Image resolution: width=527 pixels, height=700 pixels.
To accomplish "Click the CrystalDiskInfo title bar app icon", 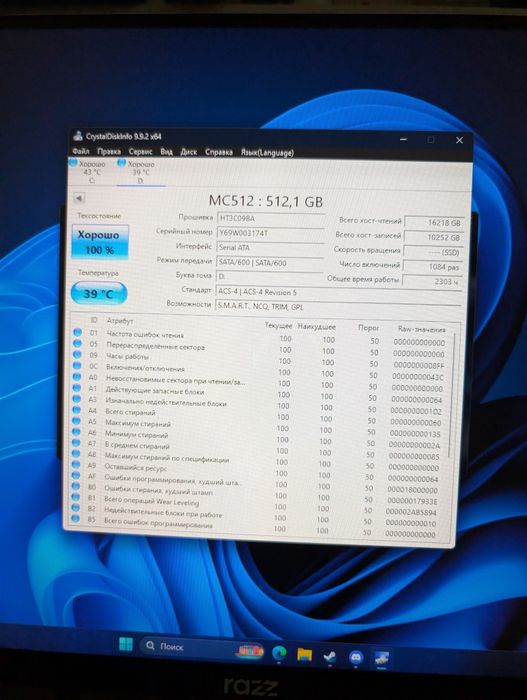I will tap(78, 136).
